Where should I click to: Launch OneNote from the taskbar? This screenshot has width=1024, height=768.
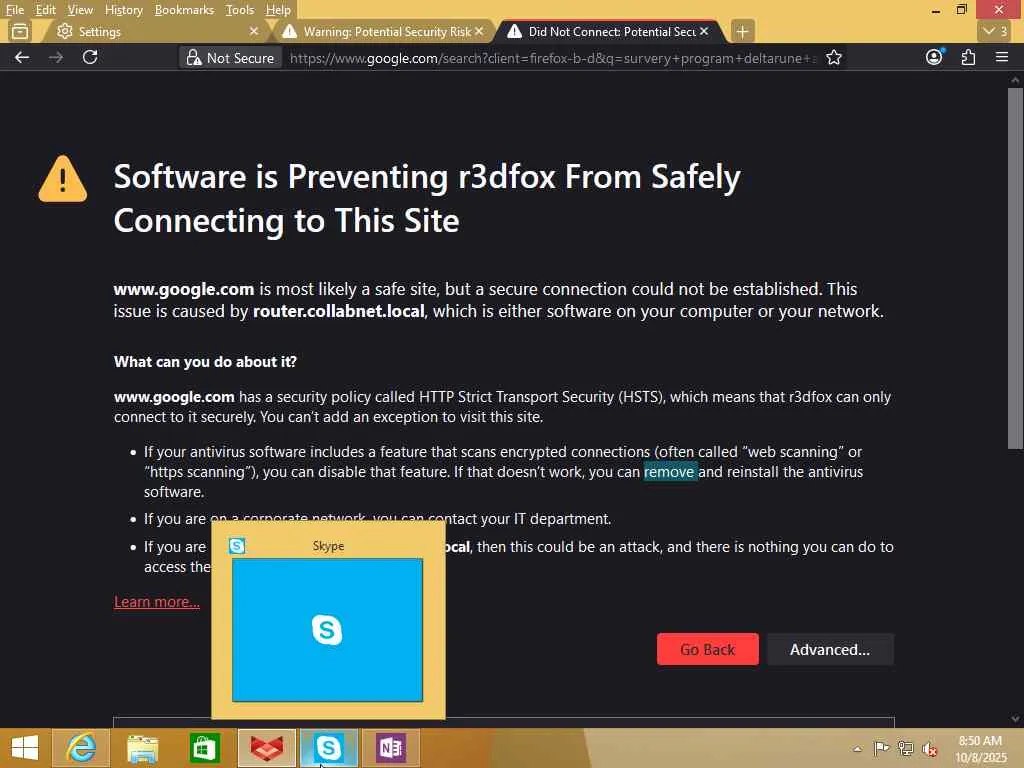391,748
